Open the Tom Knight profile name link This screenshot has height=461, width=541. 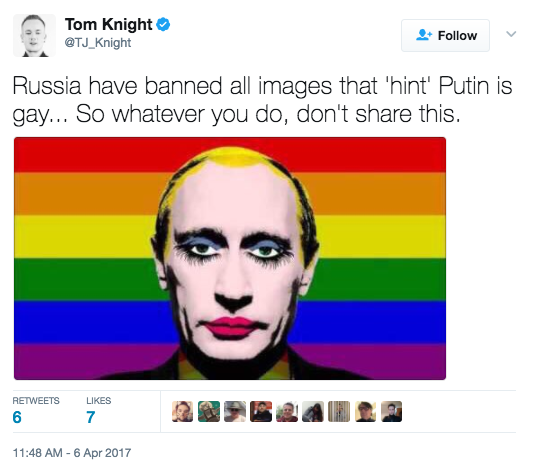pos(109,24)
